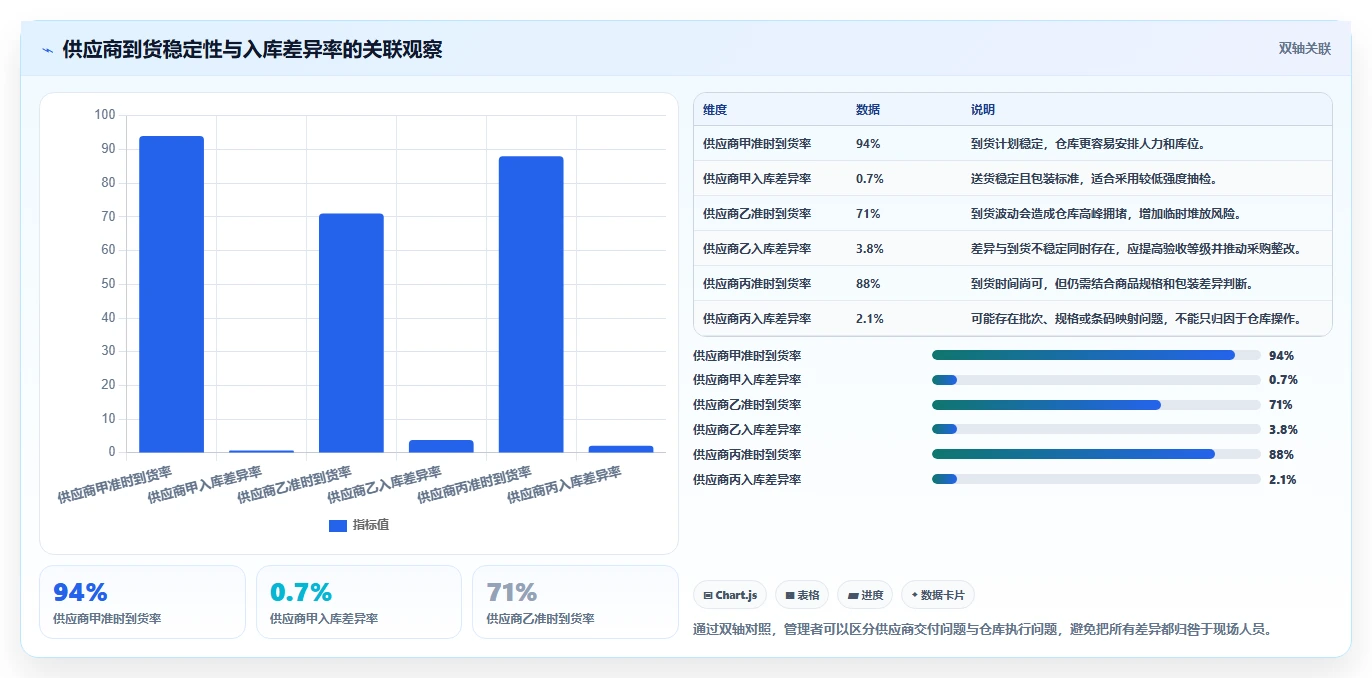Click x-axis label 供应商丙入库差异率
This screenshot has width=1372, height=678.
[564, 484]
